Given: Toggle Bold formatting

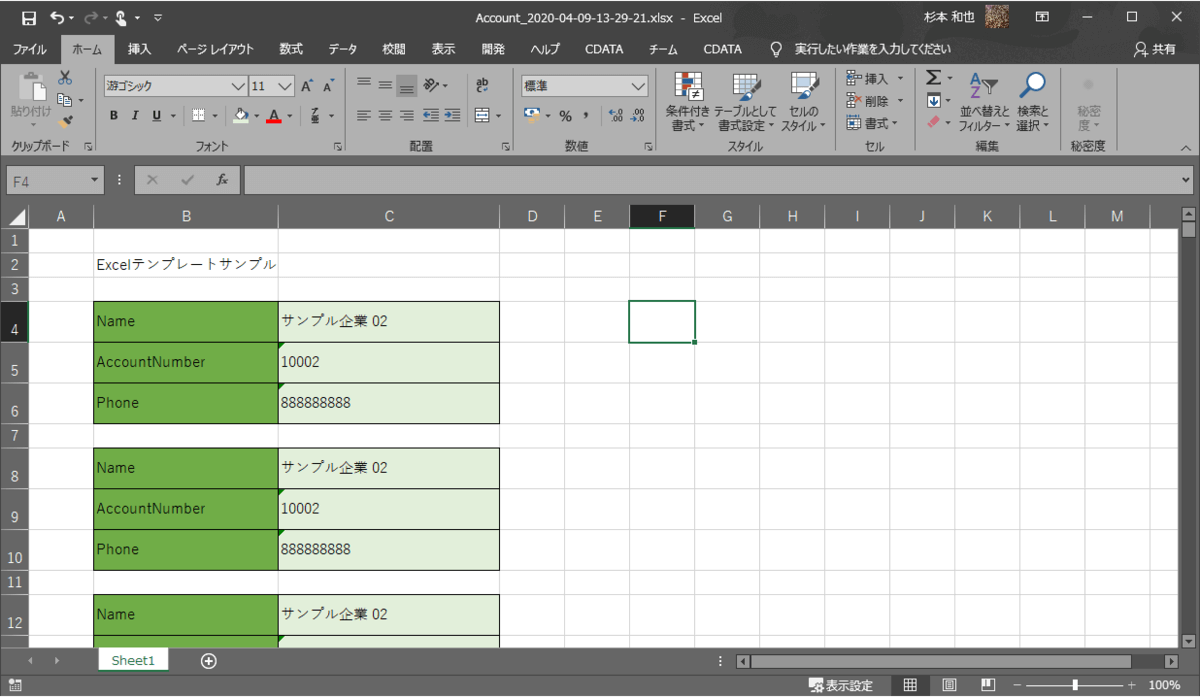Looking at the screenshot, I should tap(113, 115).
